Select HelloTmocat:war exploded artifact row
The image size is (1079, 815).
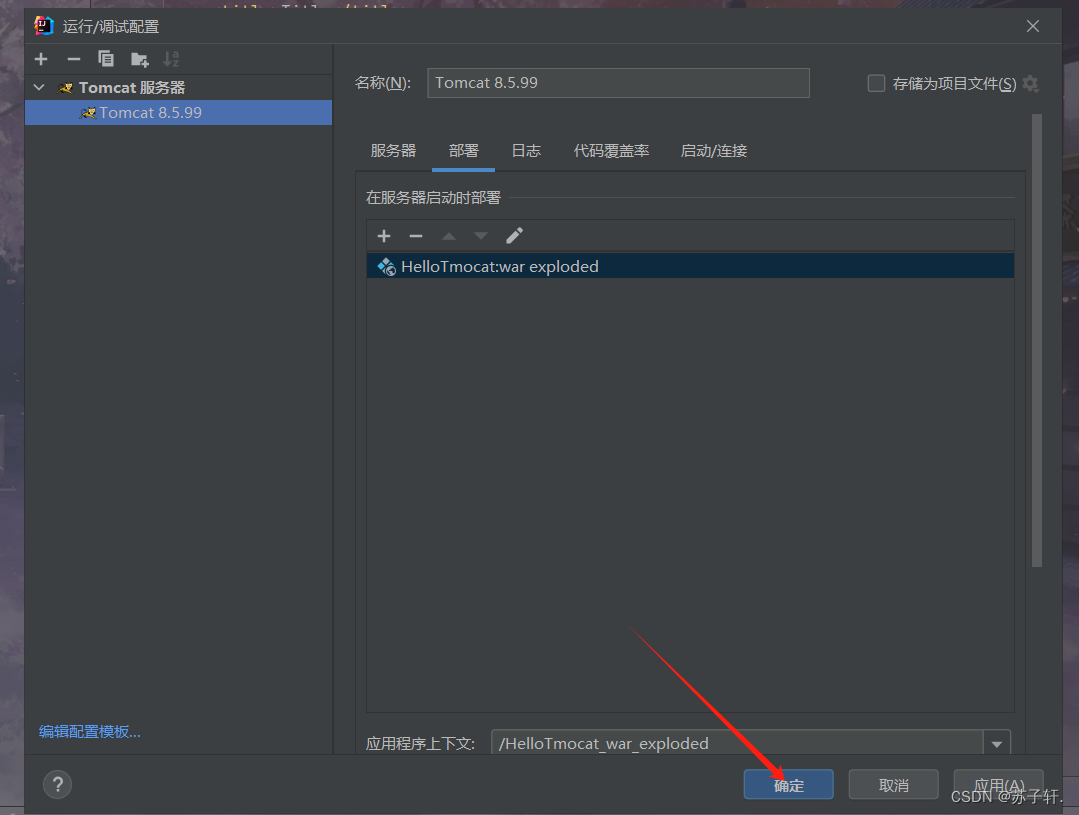[x=690, y=266]
